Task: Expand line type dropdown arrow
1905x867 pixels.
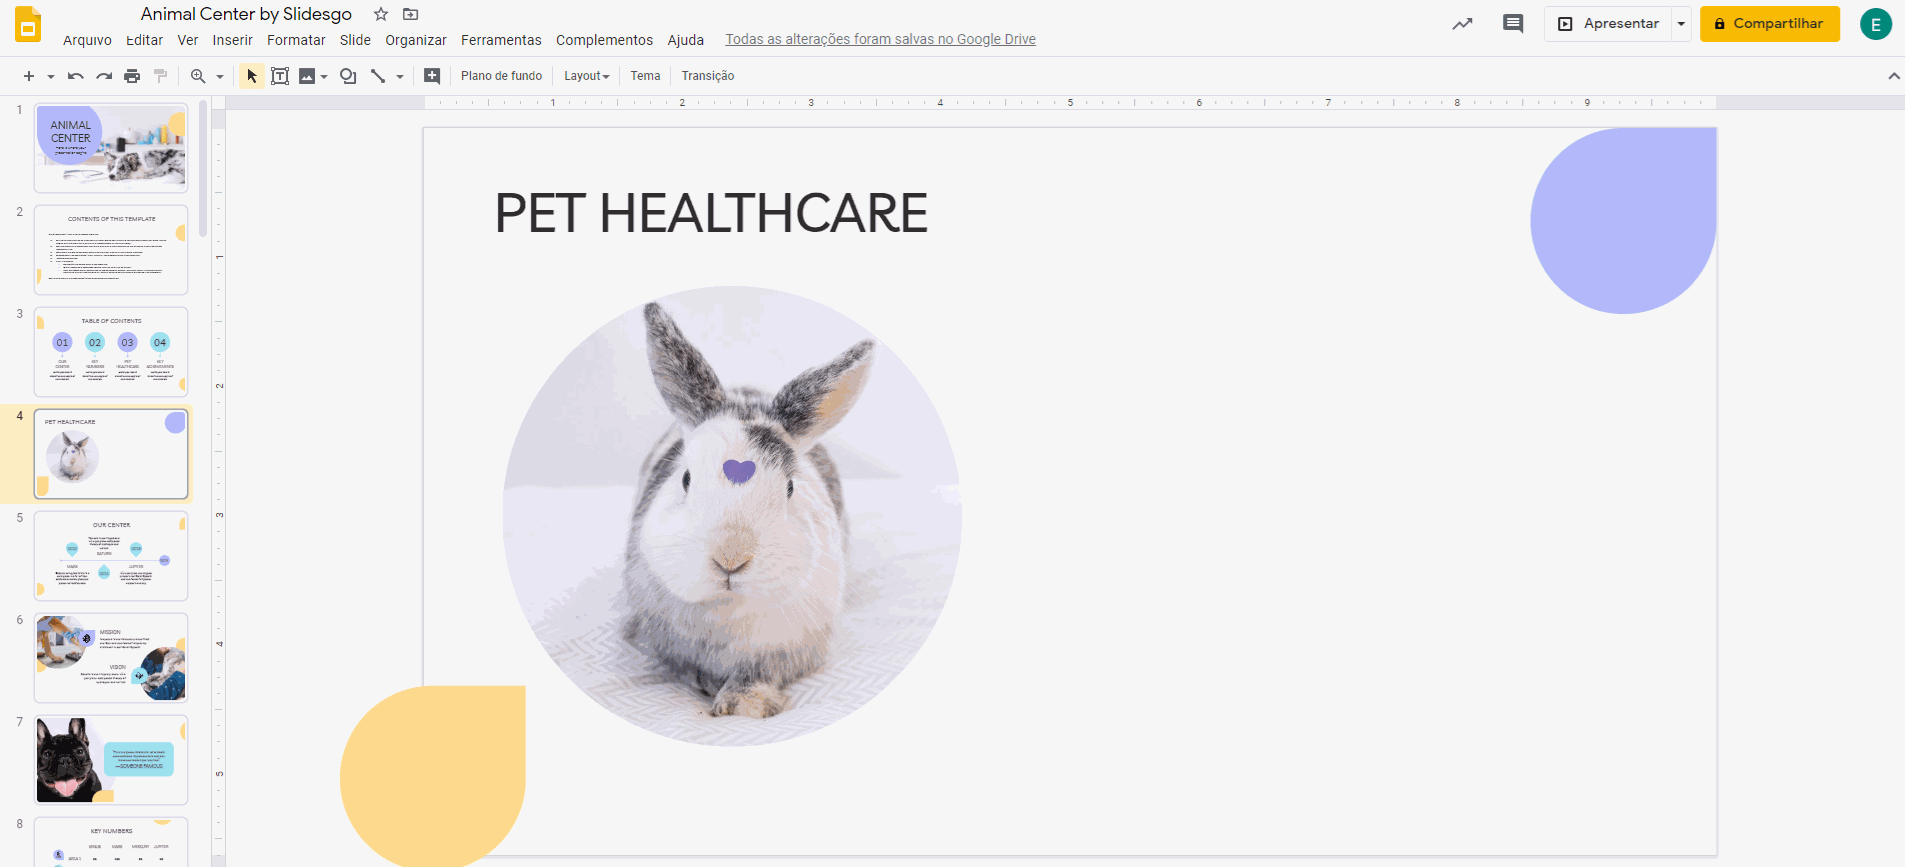Action: tap(400, 76)
